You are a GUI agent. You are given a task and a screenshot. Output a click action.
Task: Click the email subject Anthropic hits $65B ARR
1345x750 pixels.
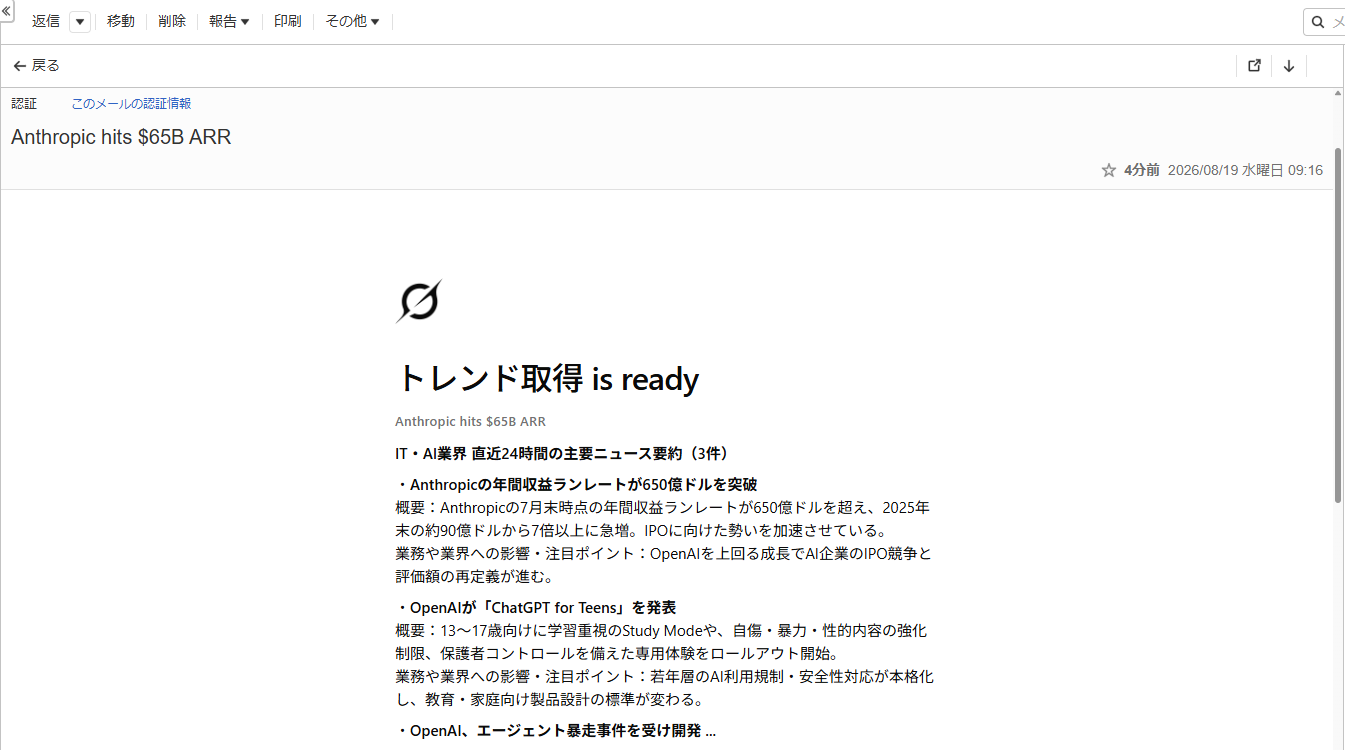tap(121, 138)
